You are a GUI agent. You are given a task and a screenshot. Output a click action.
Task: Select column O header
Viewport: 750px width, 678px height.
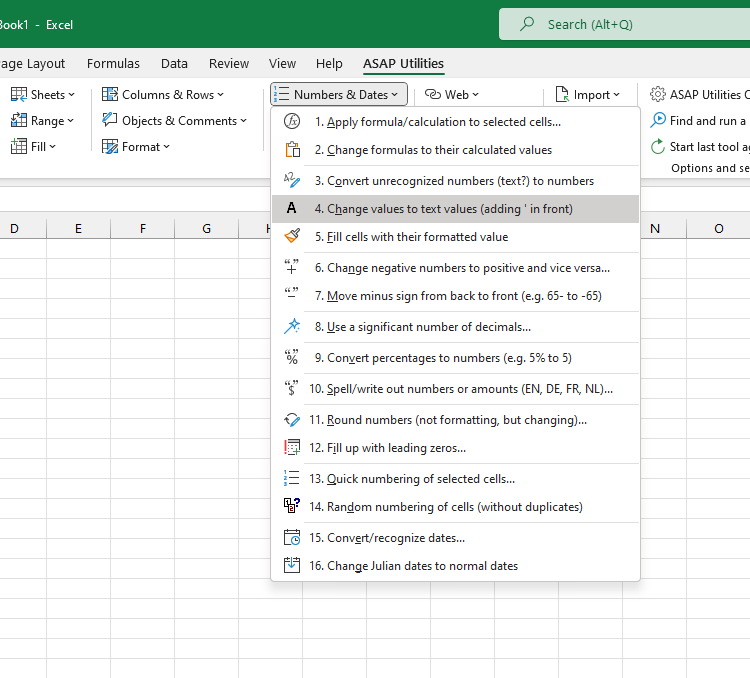click(718, 228)
